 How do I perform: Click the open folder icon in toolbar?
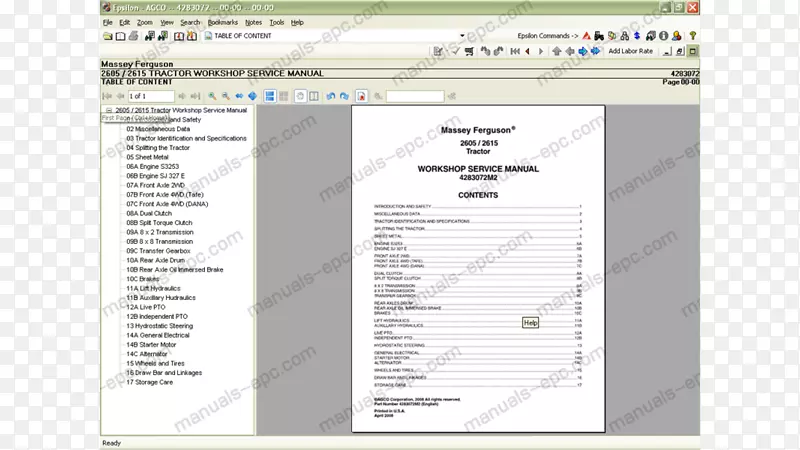tap(107, 36)
